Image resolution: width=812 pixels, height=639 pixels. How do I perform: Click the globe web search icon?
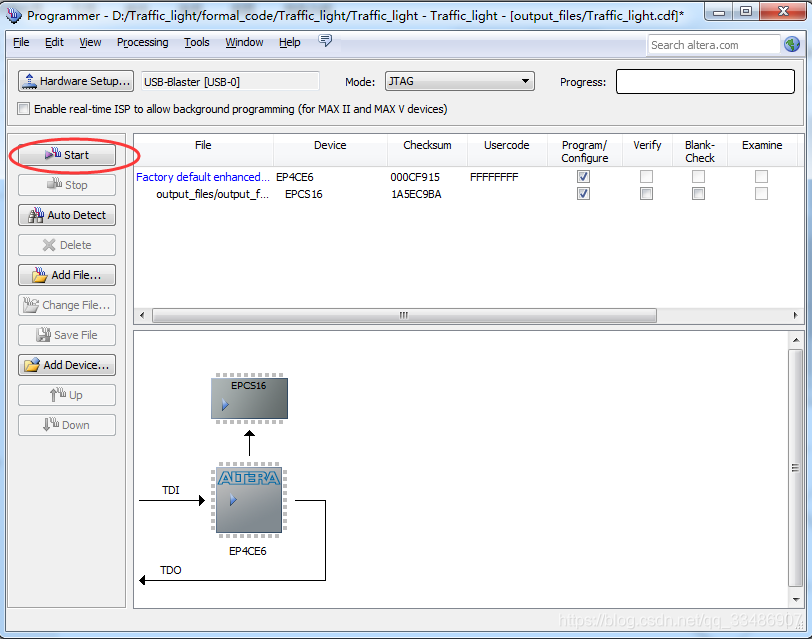[x=792, y=45]
